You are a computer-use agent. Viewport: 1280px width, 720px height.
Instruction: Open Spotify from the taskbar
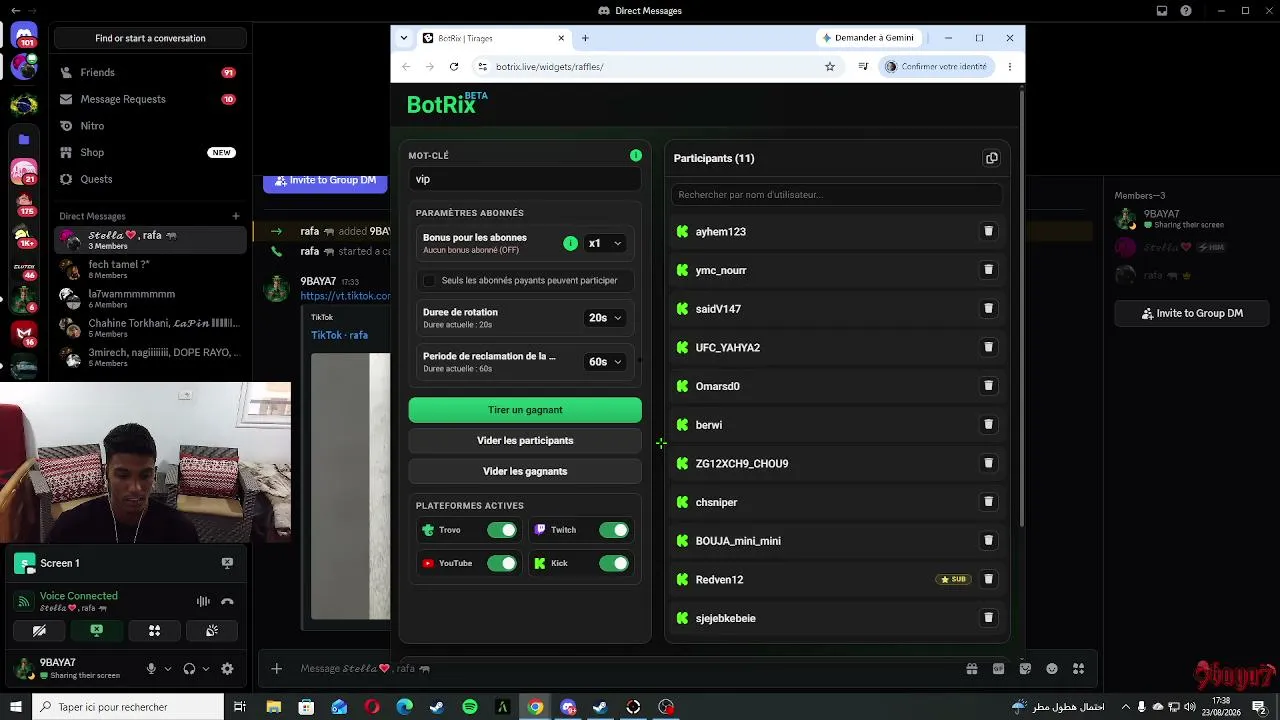470,707
